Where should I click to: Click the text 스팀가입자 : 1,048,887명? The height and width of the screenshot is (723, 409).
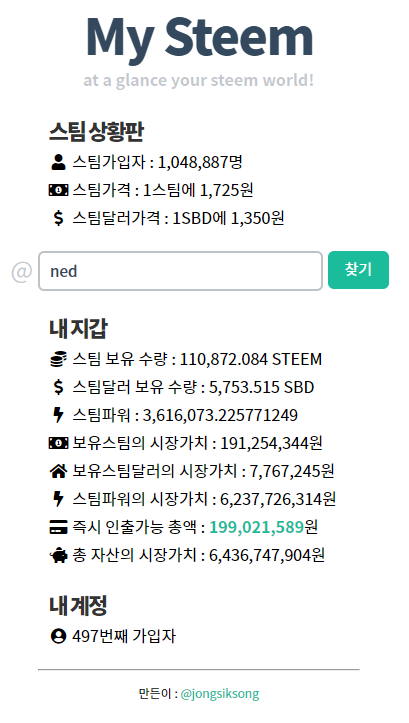pos(157,162)
